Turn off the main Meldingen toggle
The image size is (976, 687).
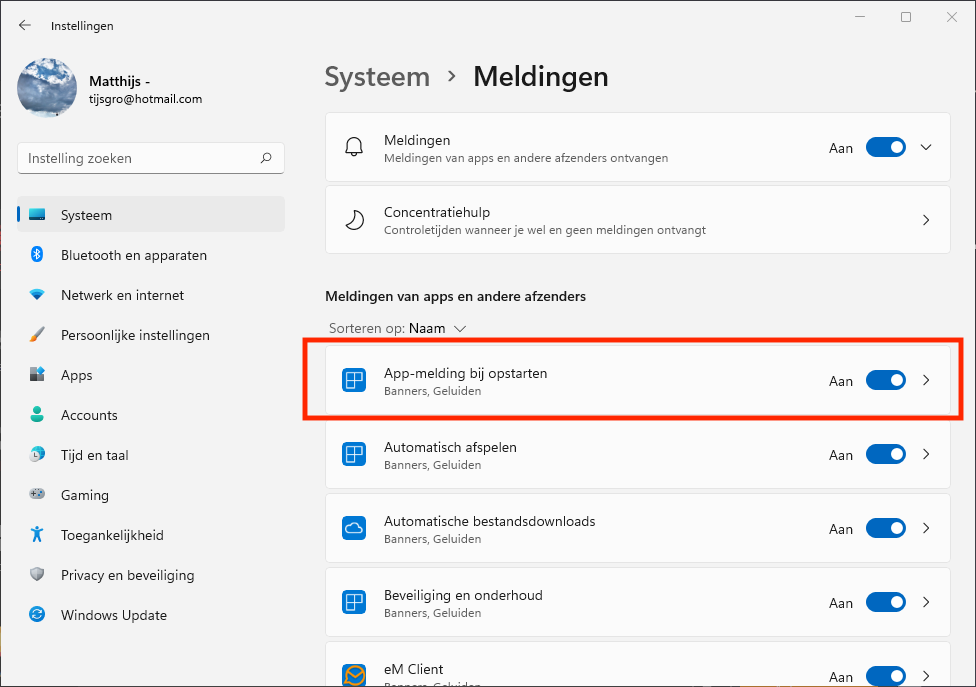click(x=885, y=147)
